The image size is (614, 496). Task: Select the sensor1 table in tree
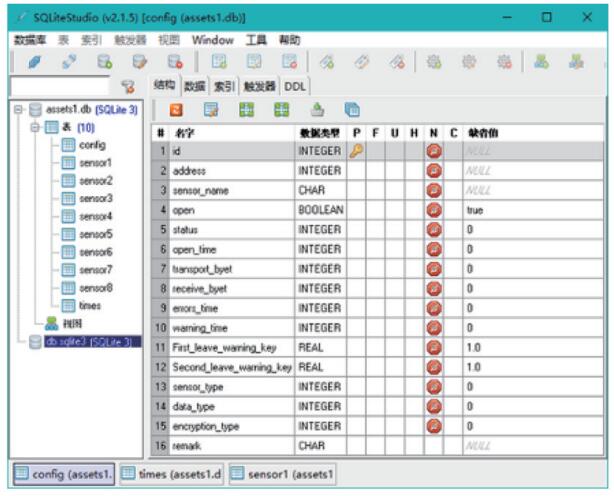(x=96, y=163)
